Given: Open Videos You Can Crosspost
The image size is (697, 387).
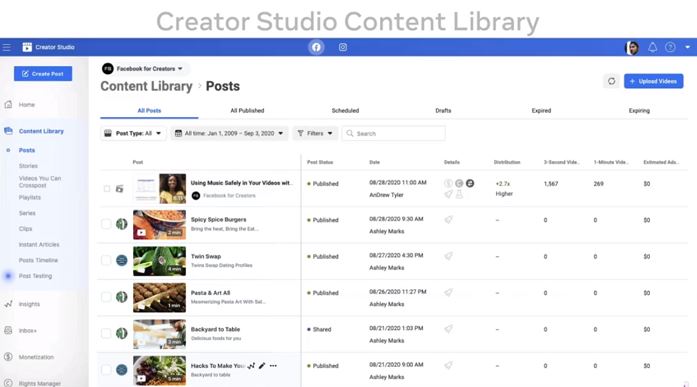Looking at the screenshot, I should pyautogui.click(x=40, y=181).
